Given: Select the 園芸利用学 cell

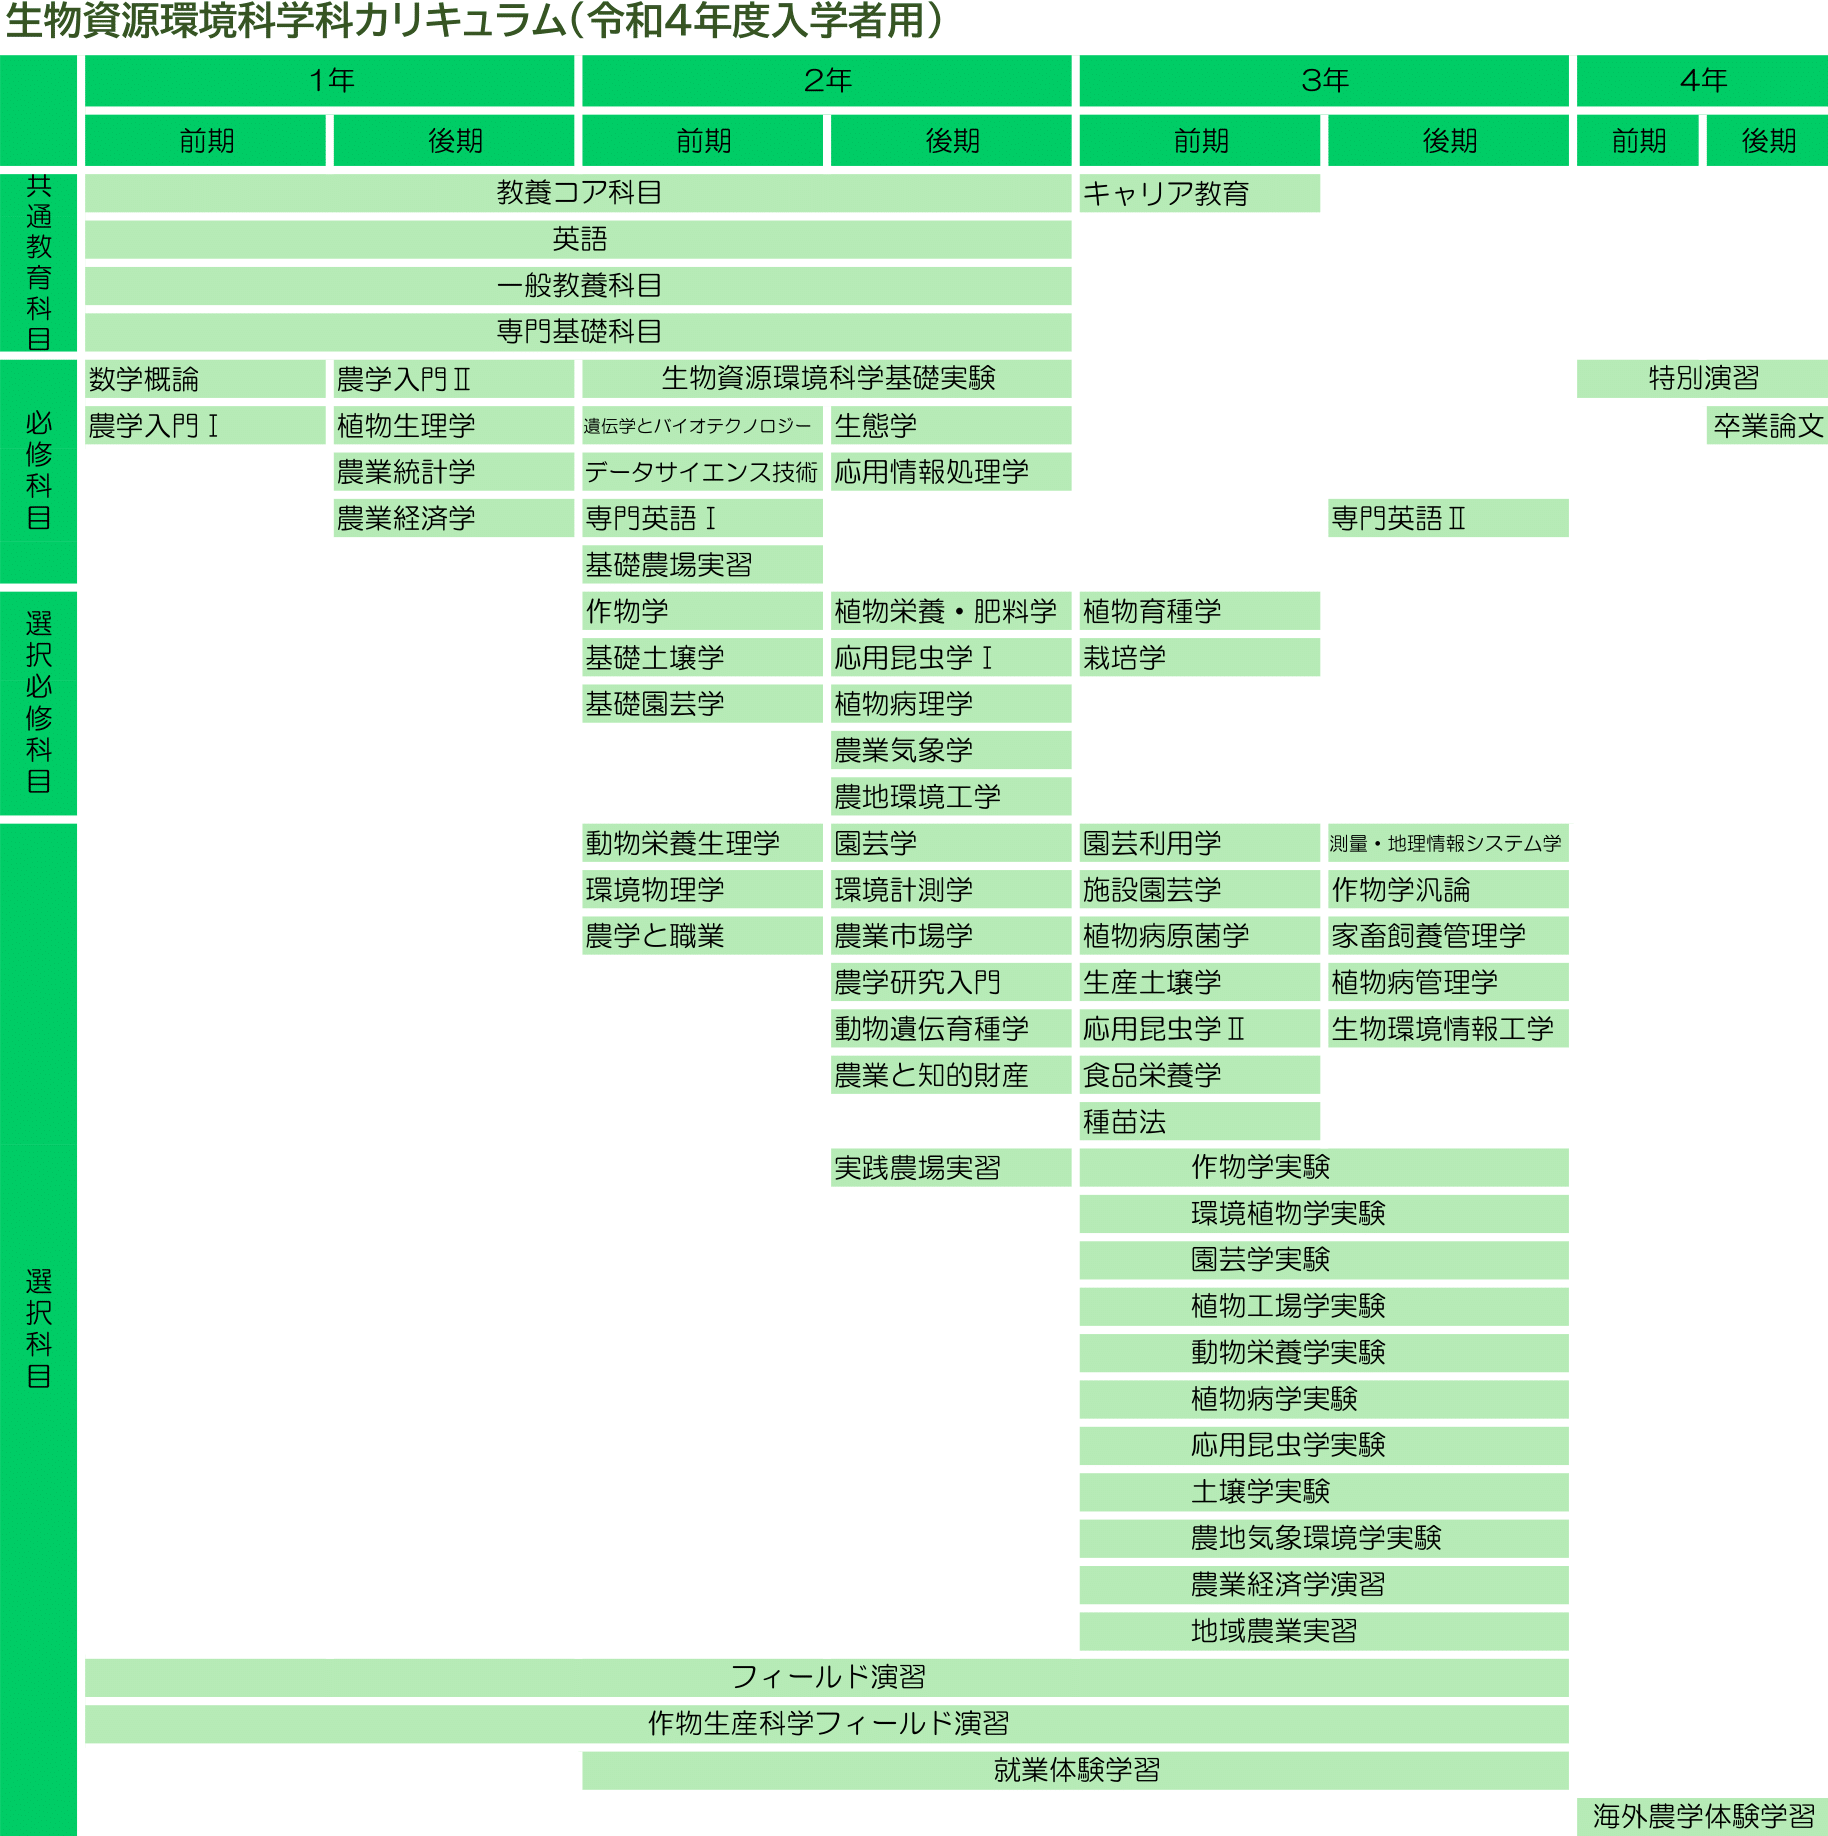Looking at the screenshot, I should click(x=1200, y=843).
